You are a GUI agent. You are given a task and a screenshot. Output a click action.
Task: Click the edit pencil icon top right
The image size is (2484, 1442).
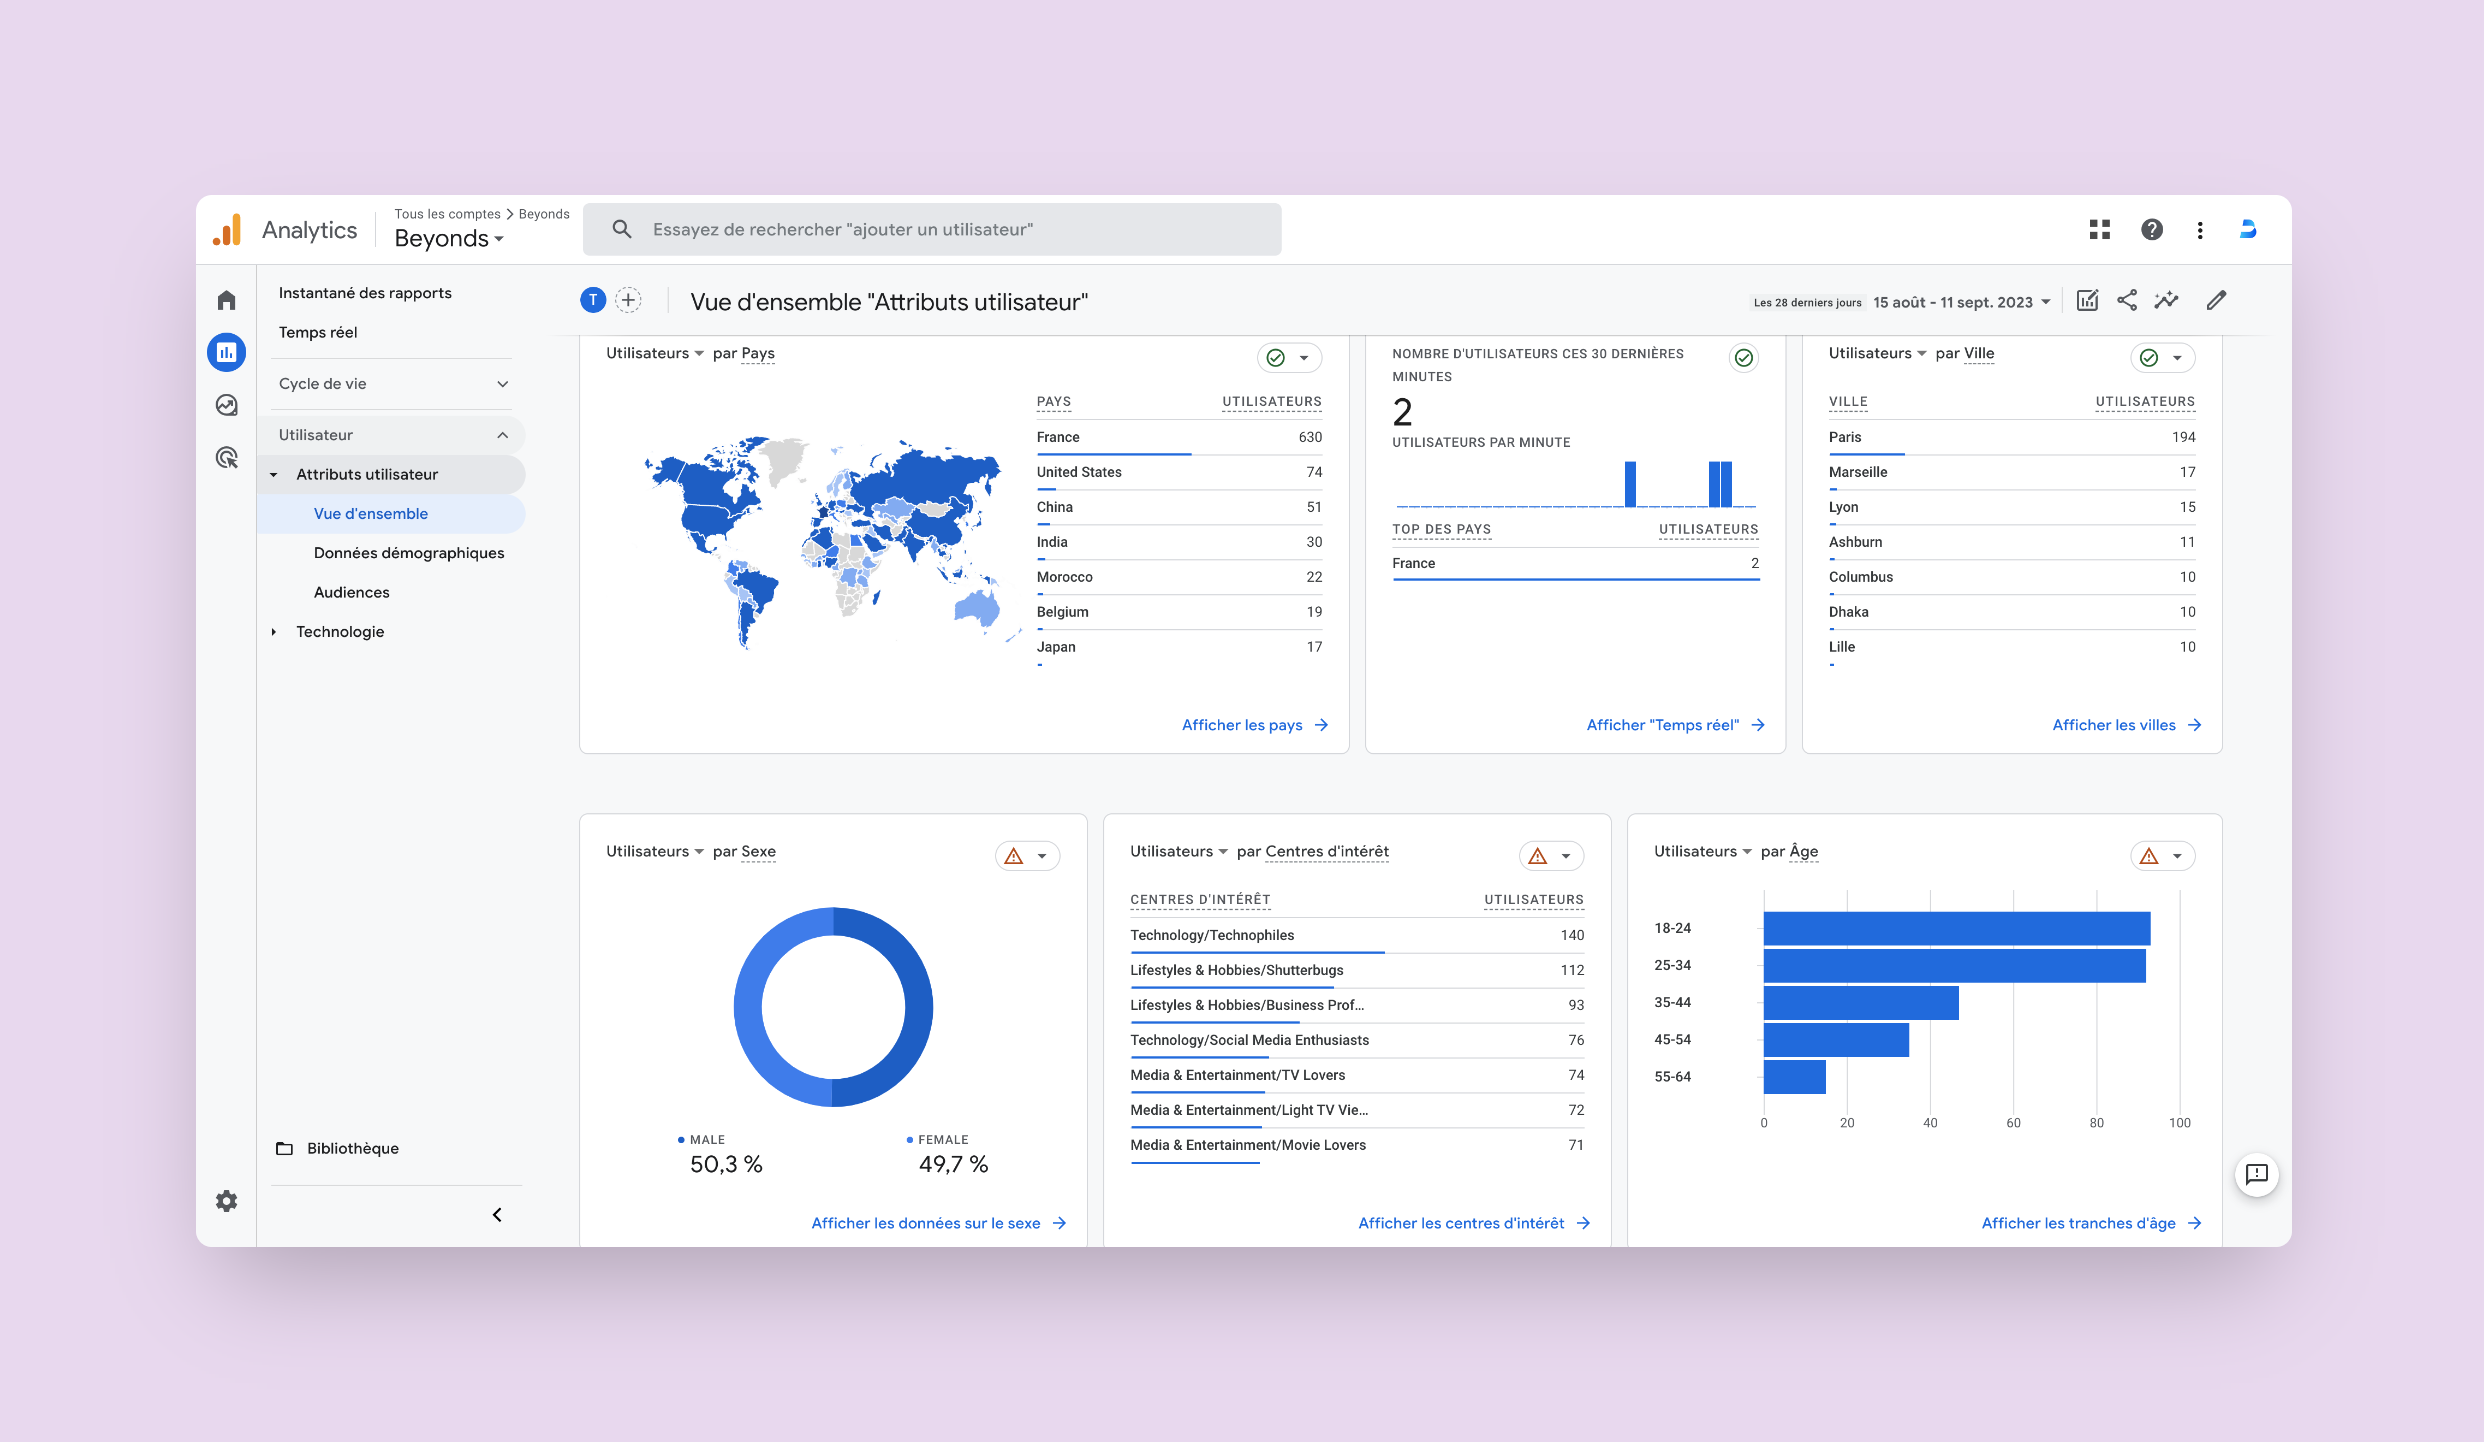point(2214,302)
